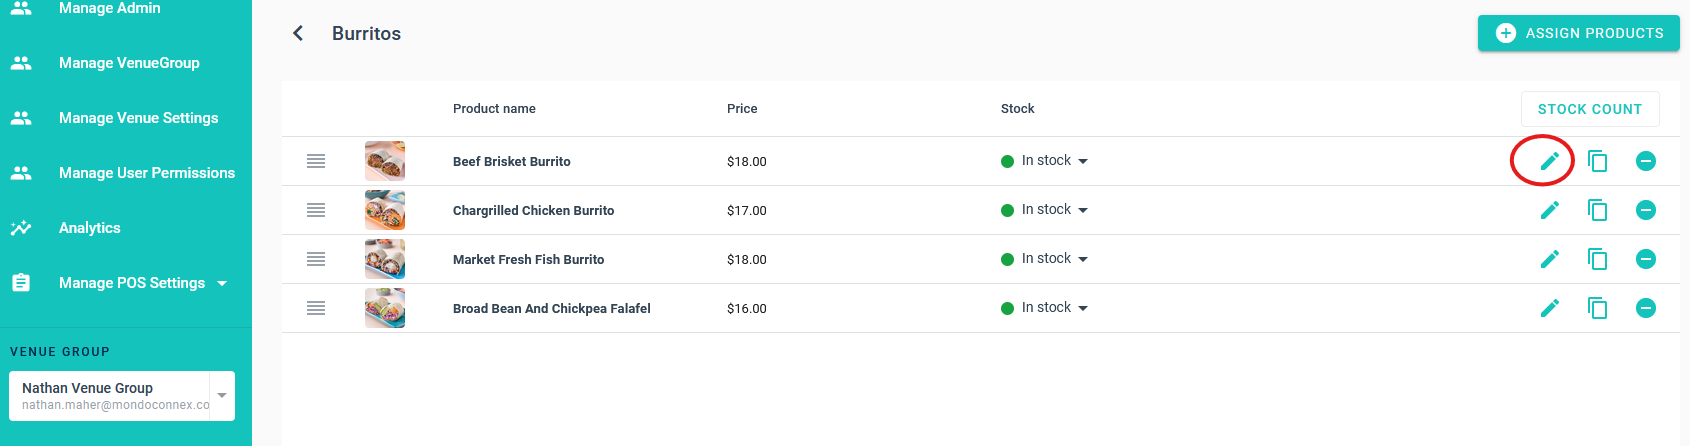Viewport: 1690px width, 446px height.
Task: Edit the Beef Brisket Burrito product
Action: 1549,161
